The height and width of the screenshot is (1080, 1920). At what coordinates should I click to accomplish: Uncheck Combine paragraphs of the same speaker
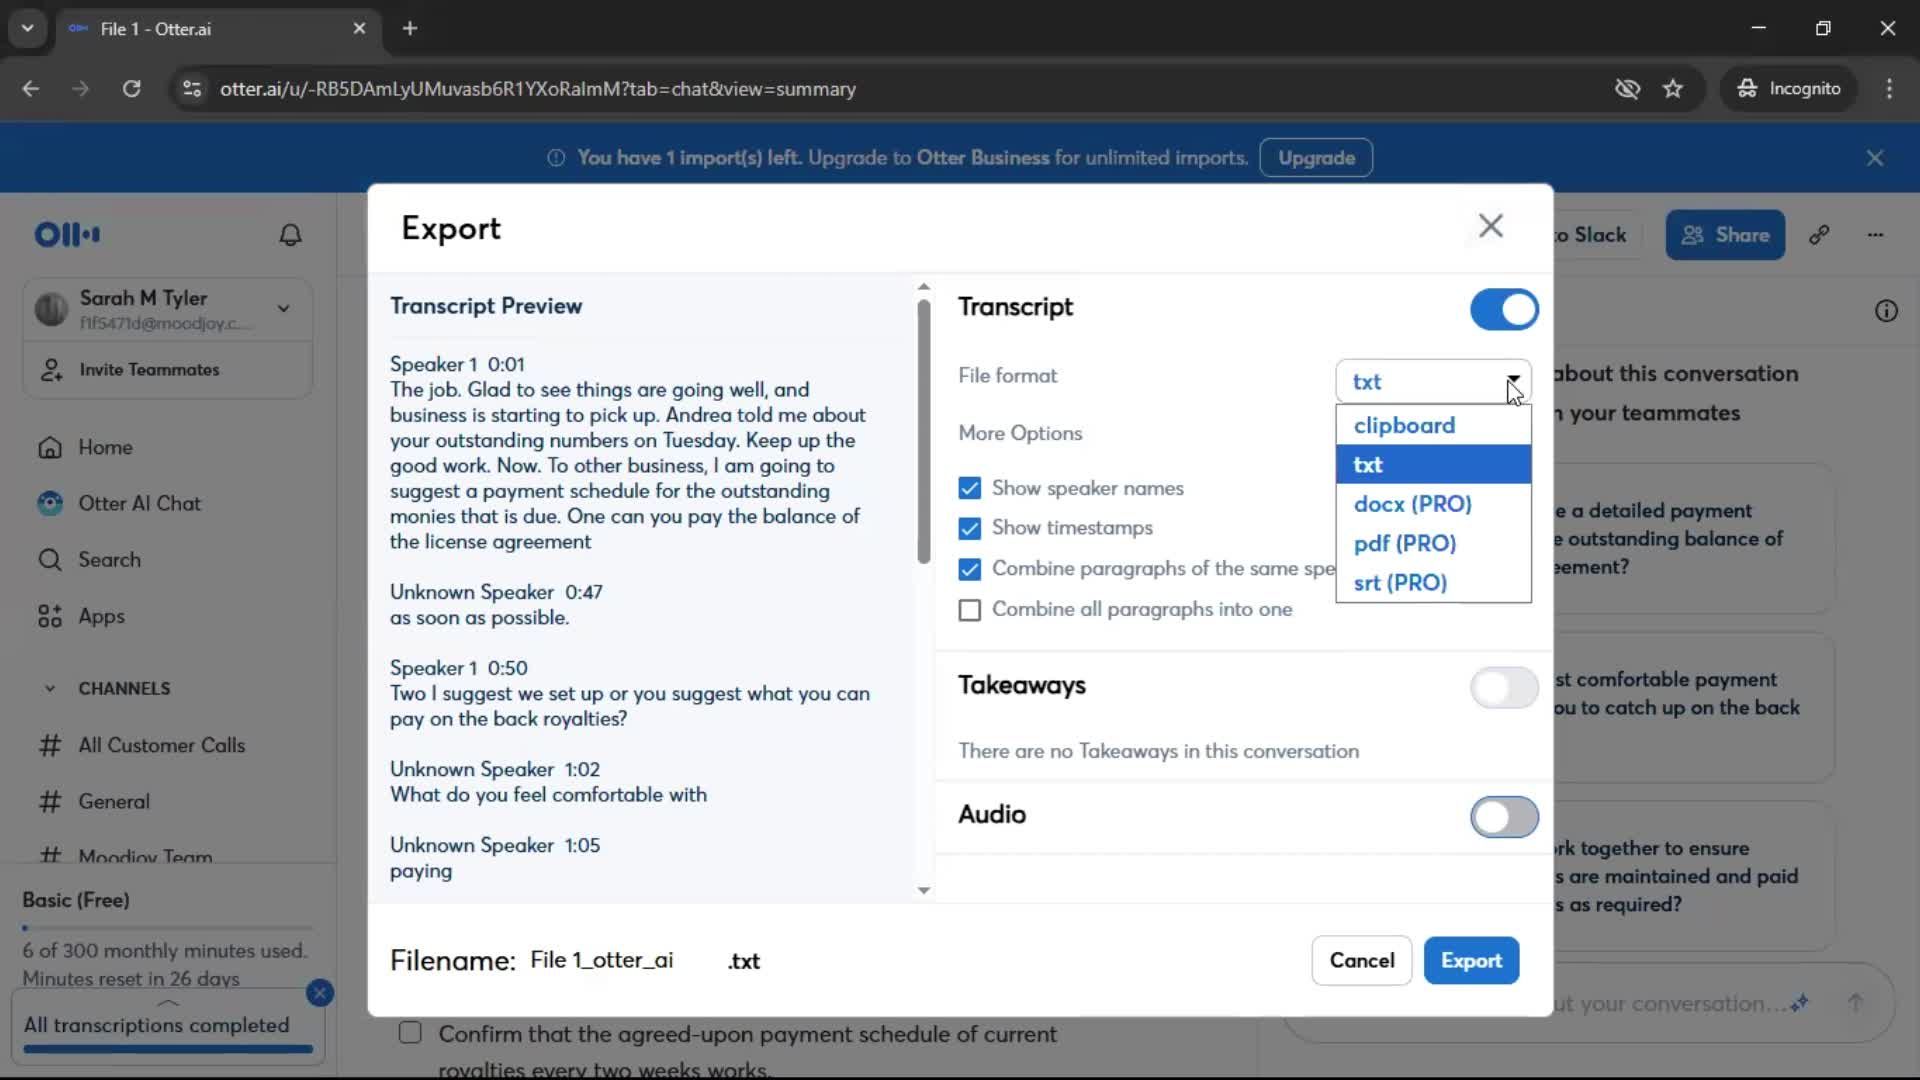(969, 569)
